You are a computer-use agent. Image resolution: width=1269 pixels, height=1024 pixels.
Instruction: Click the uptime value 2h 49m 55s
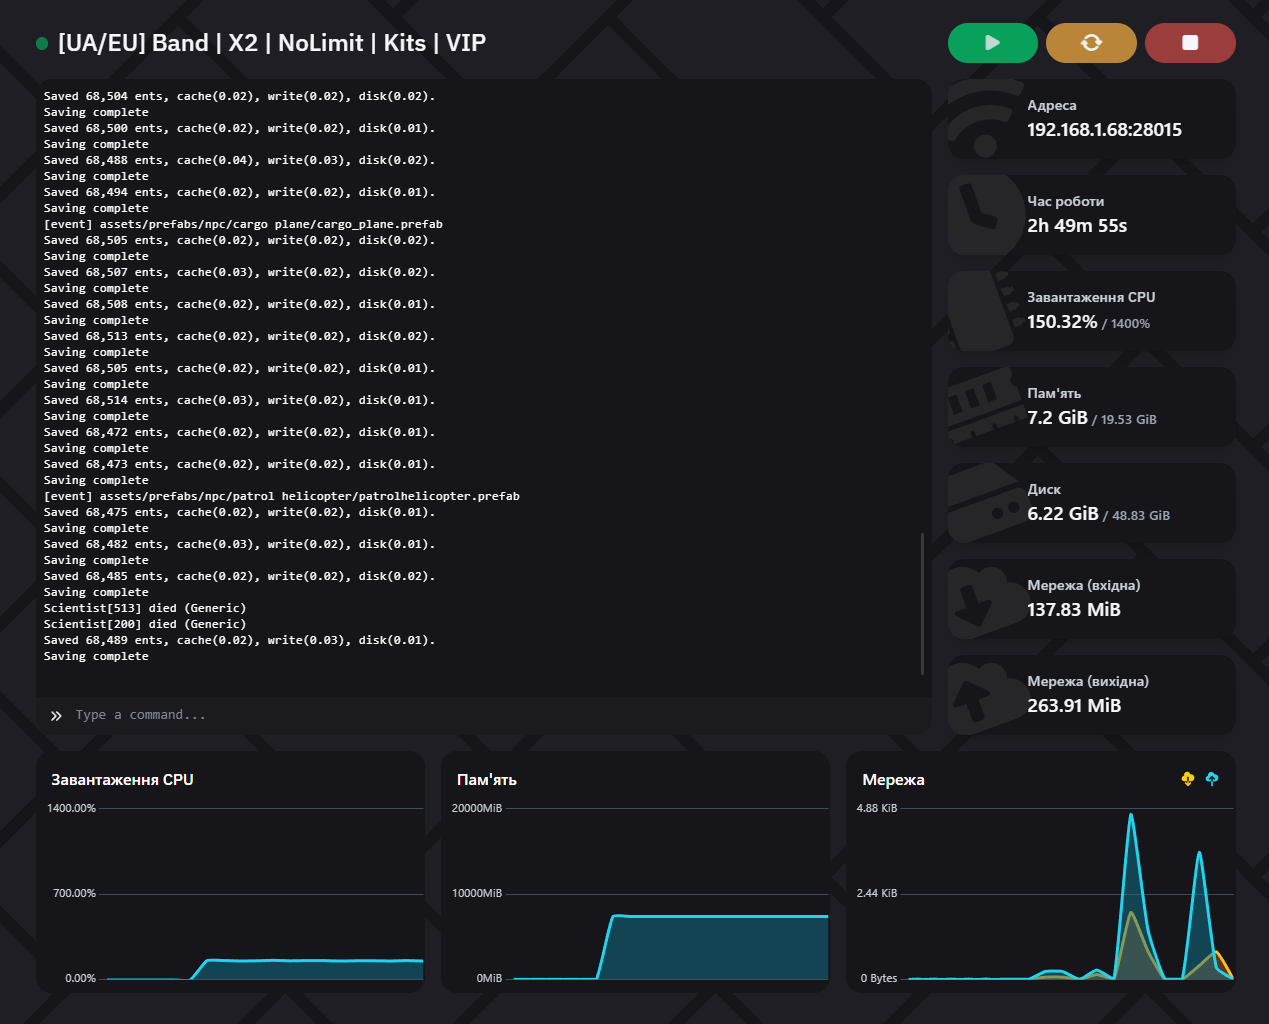(x=1077, y=226)
